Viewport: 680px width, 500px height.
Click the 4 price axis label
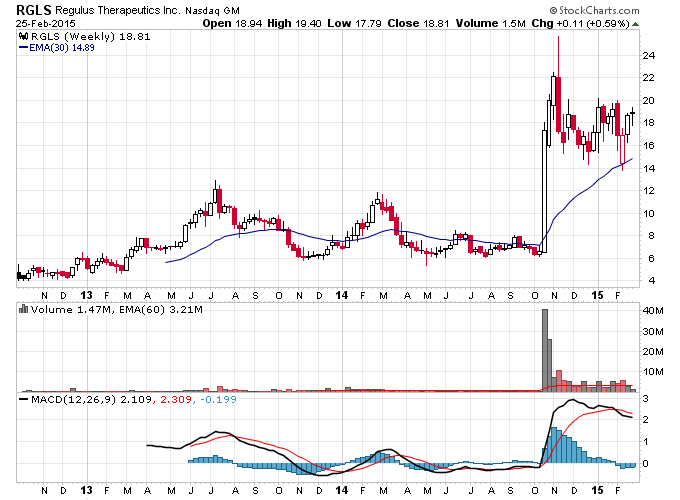pyautogui.click(x=652, y=281)
